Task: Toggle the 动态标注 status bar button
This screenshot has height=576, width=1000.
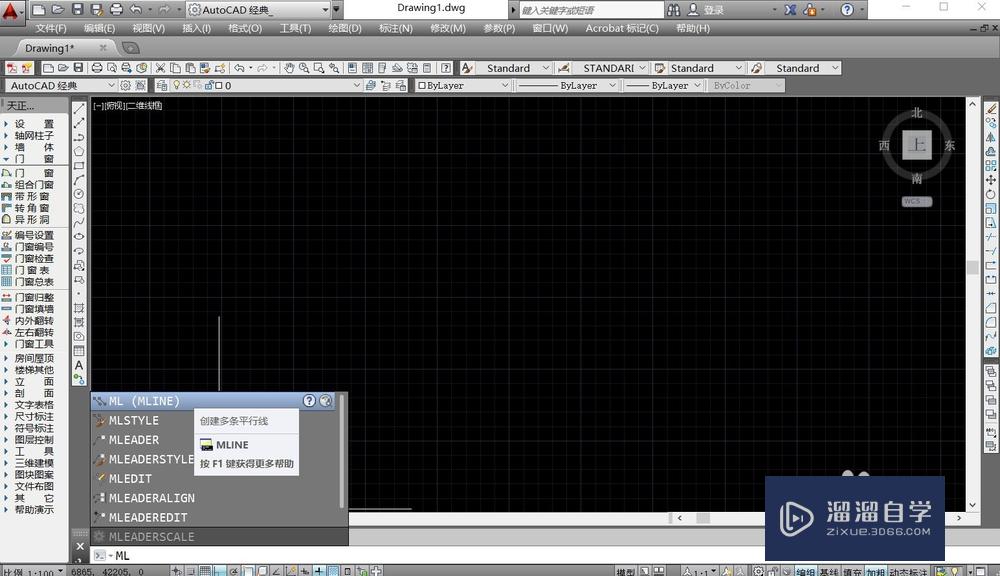Action: pyautogui.click(x=908, y=572)
